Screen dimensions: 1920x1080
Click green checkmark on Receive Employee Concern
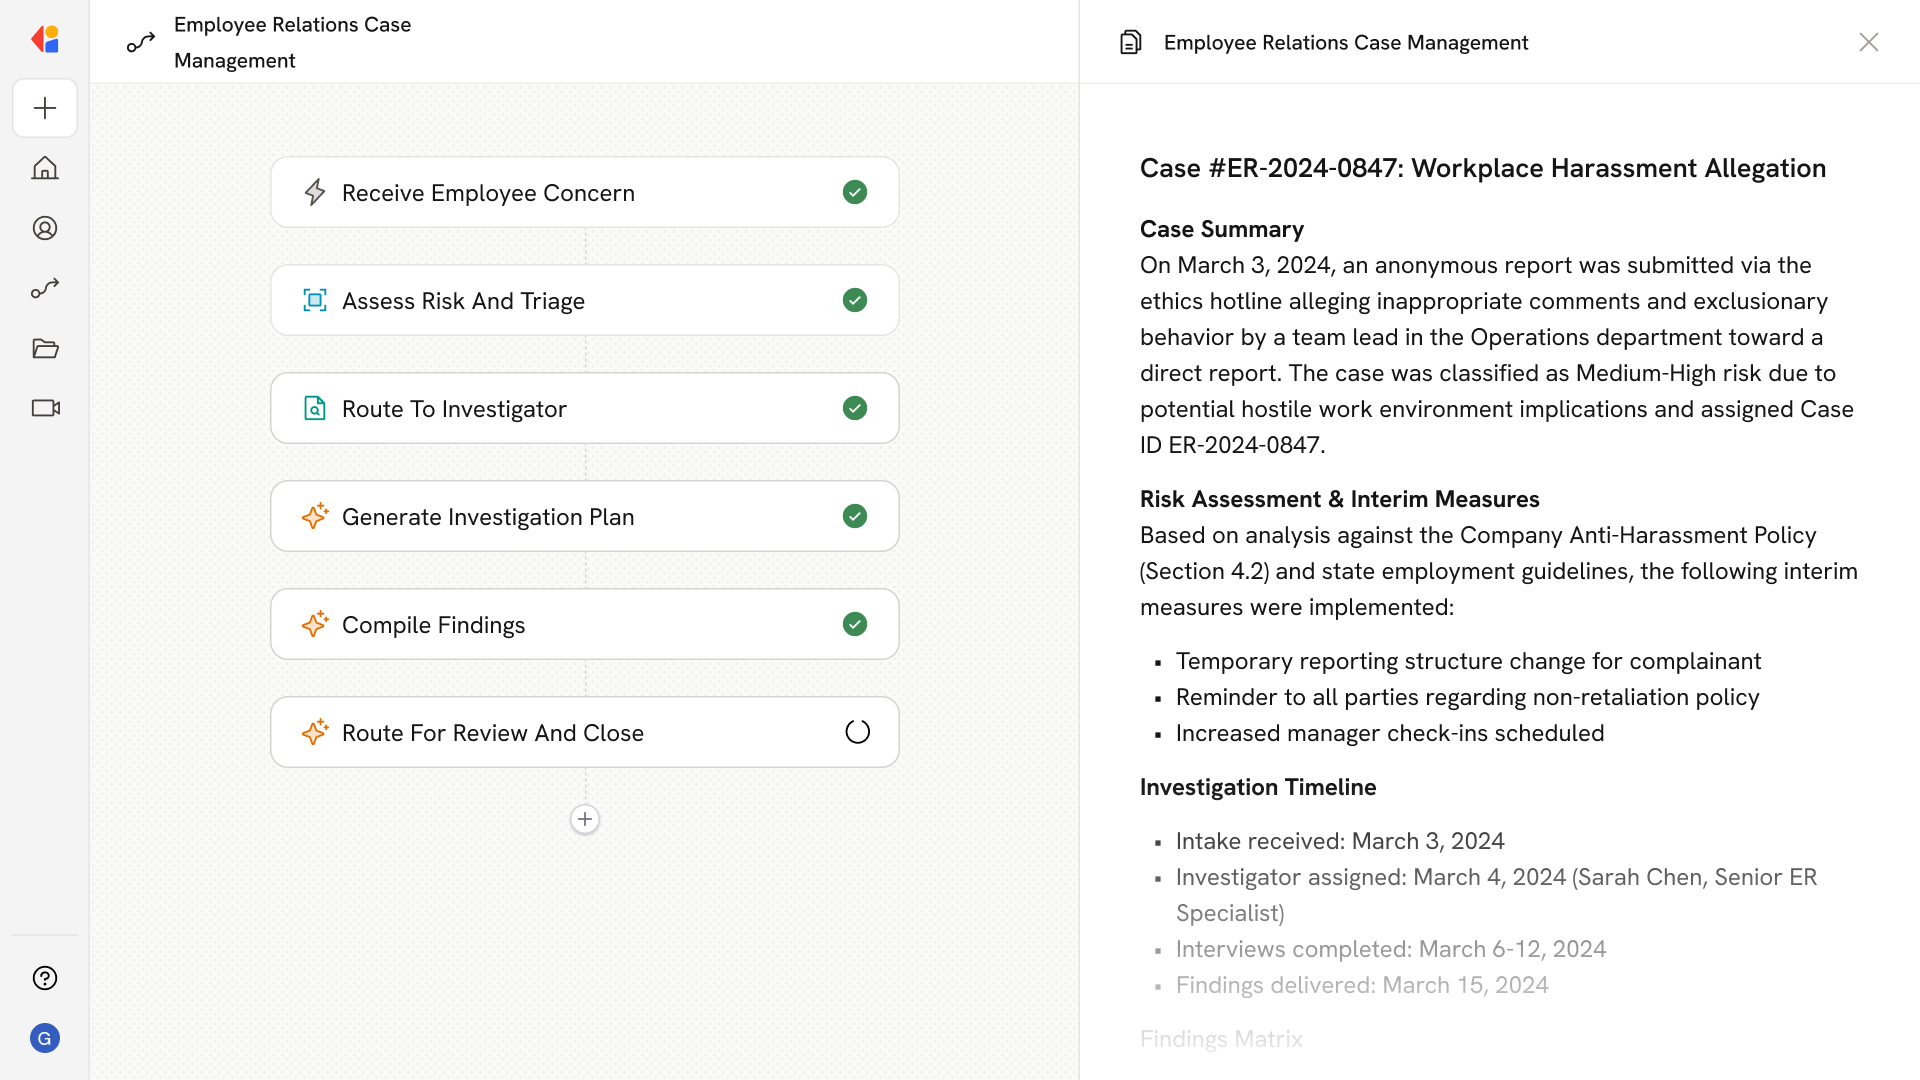point(855,192)
